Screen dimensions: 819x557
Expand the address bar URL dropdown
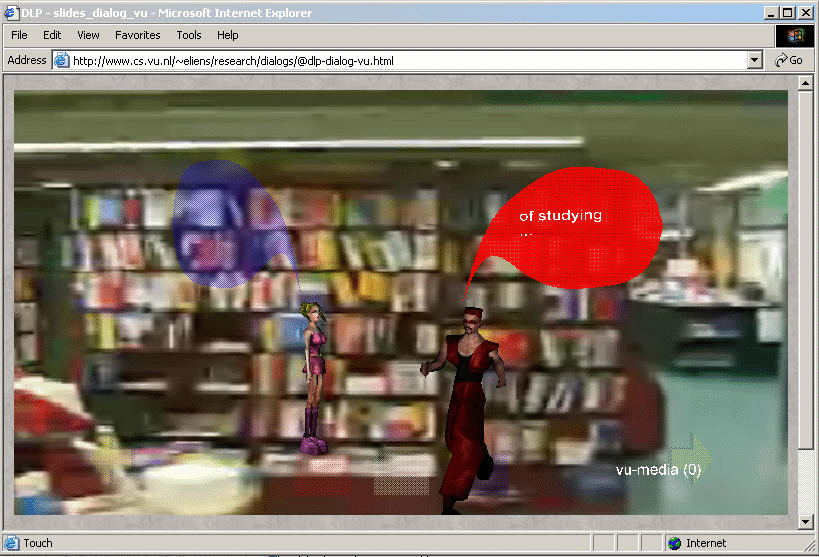[755, 60]
